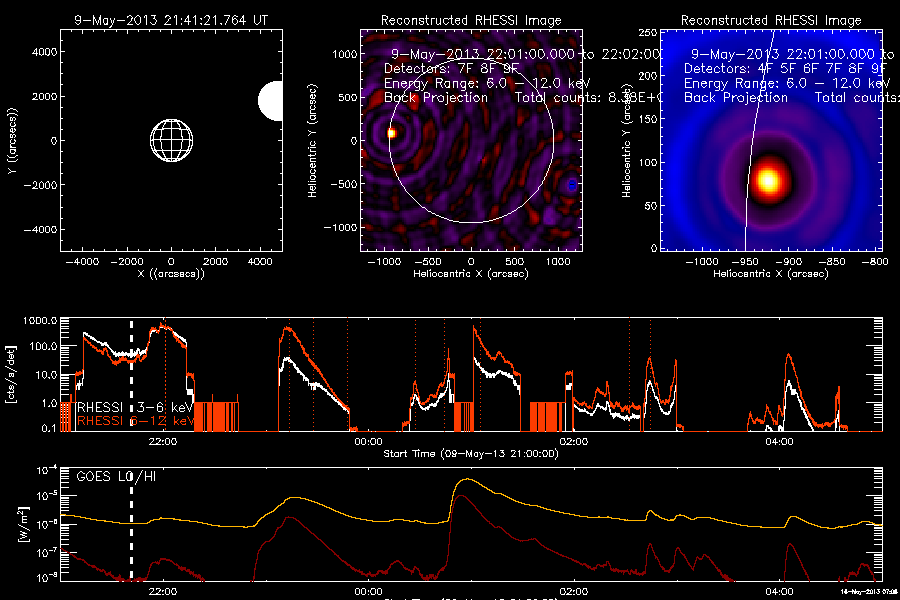The height and width of the screenshot is (600, 900).
Task: Click the blue spot in middle RHESSI image
Action: tap(572, 185)
